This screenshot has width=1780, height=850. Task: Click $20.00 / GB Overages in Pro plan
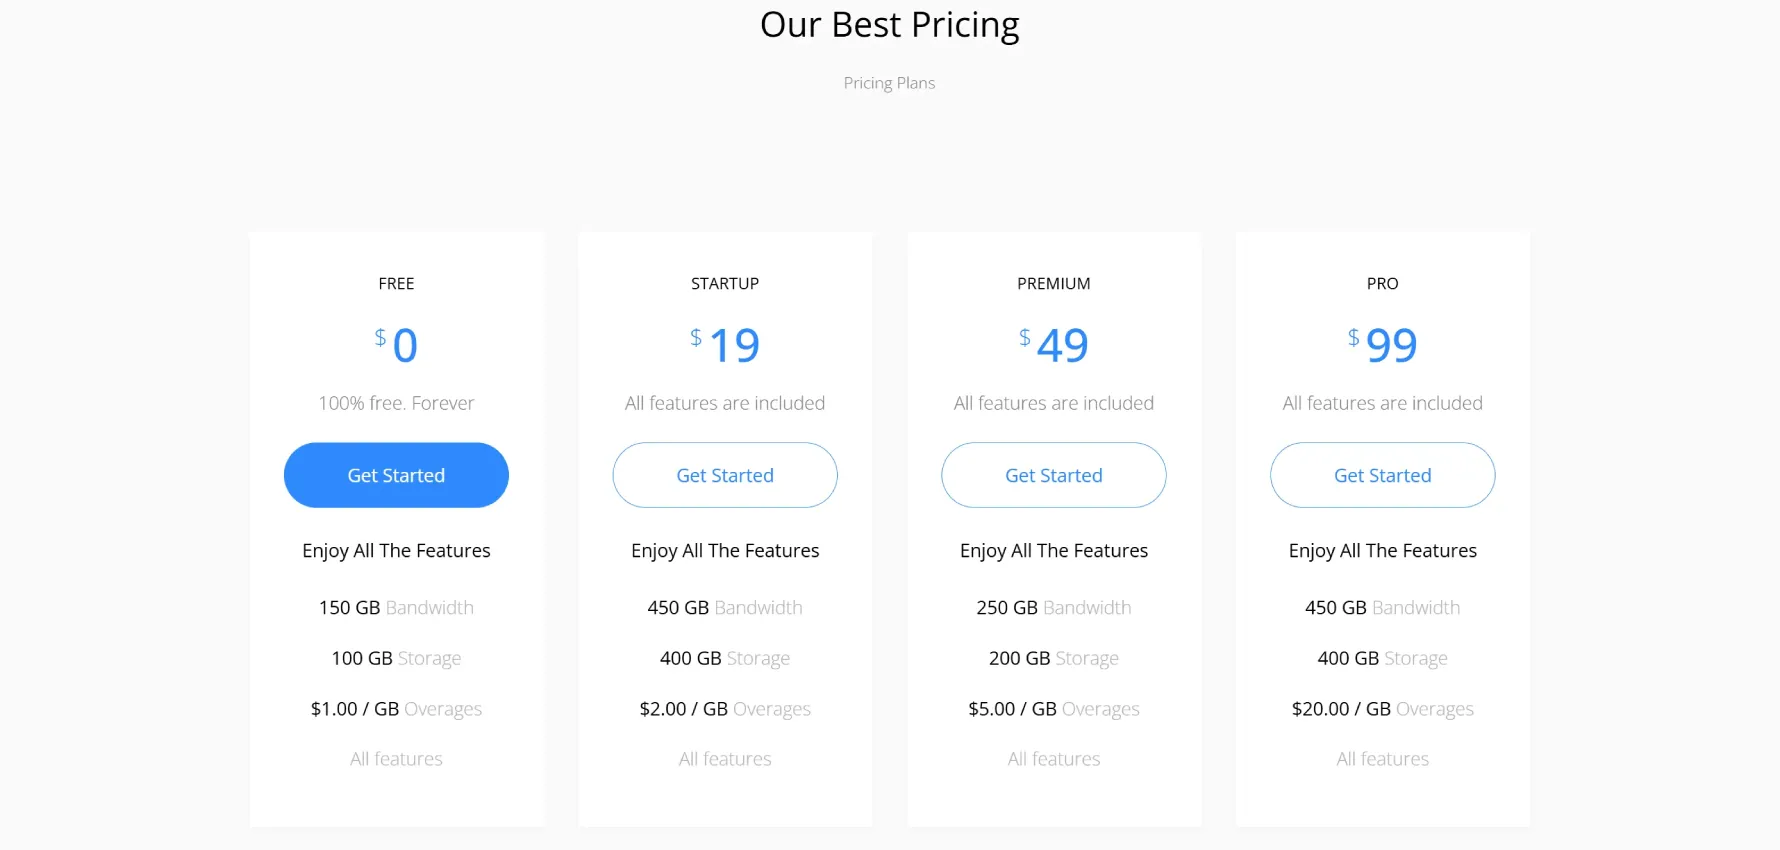coord(1383,709)
